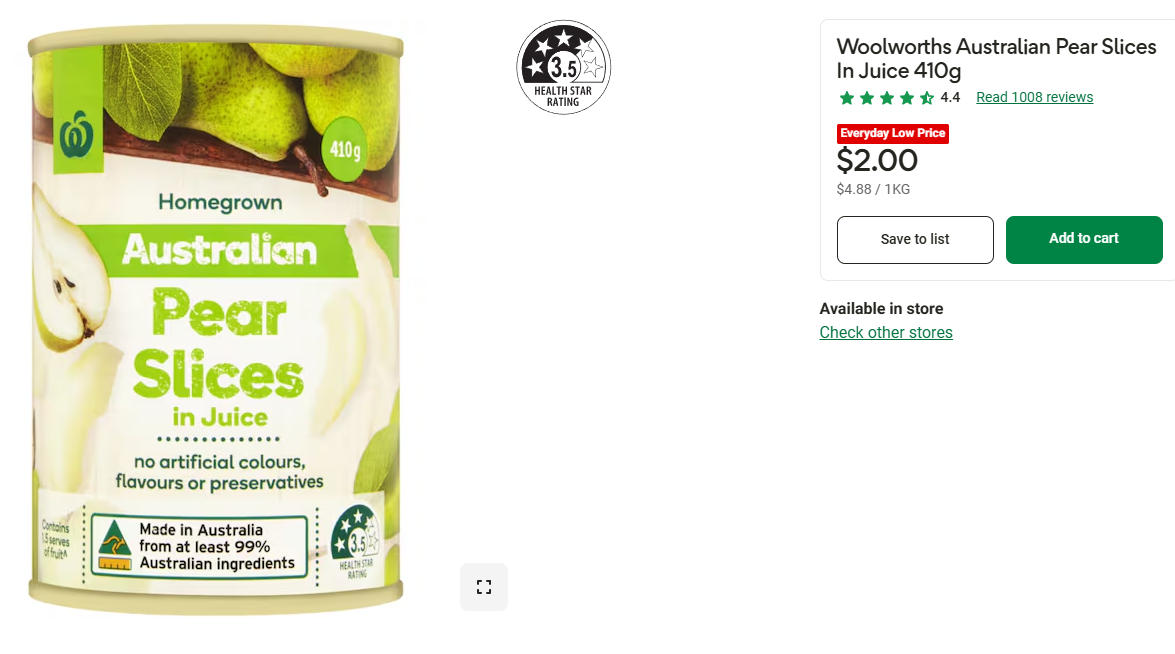Screen dimensions: 1175x654
Task: Click the Made in Australia kangaroo logo
Action: [115, 545]
